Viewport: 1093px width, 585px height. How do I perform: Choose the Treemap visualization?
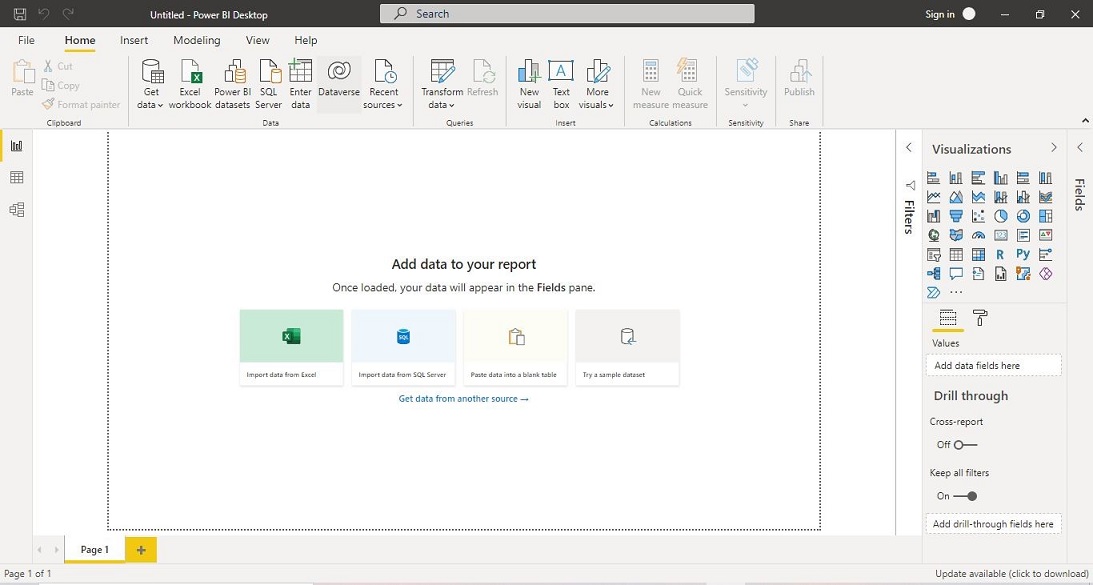coord(1046,216)
